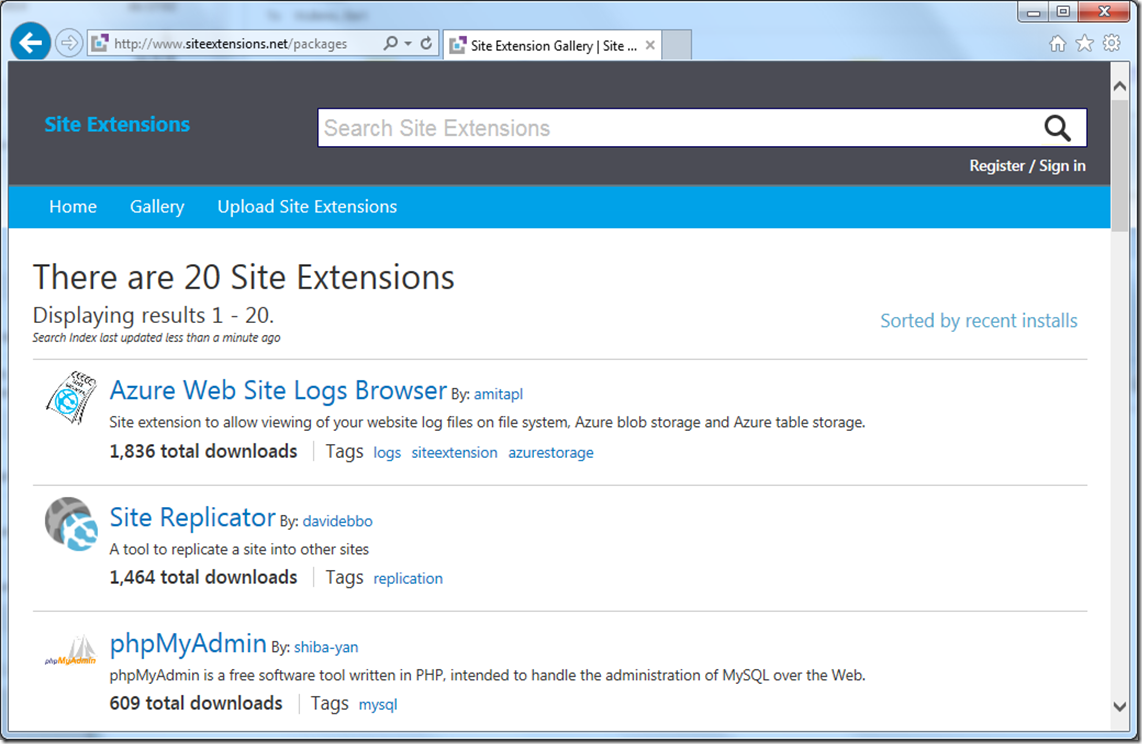The height and width of the screenshot is (744, 1142).
Task: Click 'There are 20 Site Extensions' heading
Action: click(x=243, y=277)
